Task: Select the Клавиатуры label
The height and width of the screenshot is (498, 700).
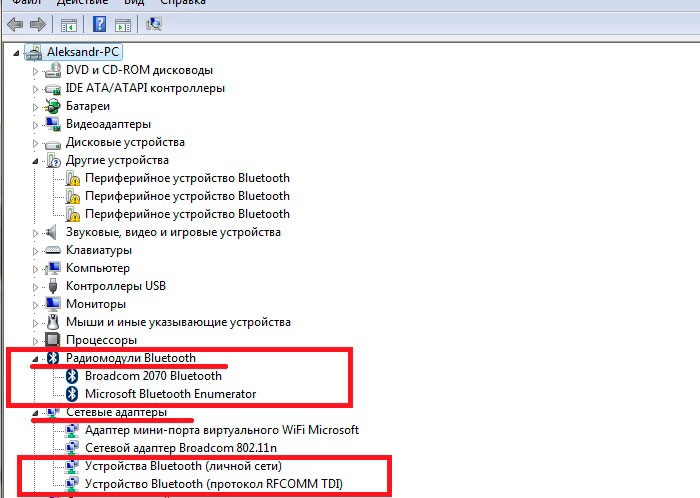Action: pyautogui.click(x=99, y=250)
